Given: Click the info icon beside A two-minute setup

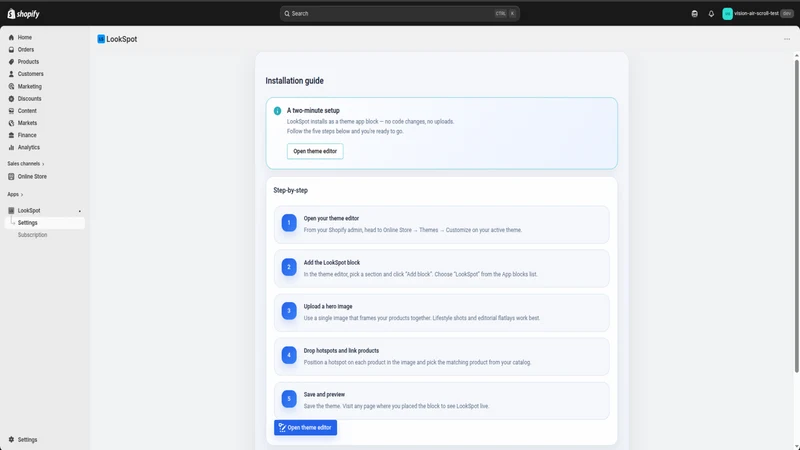Looking at the screenshot, I should (x=278, y=111).
